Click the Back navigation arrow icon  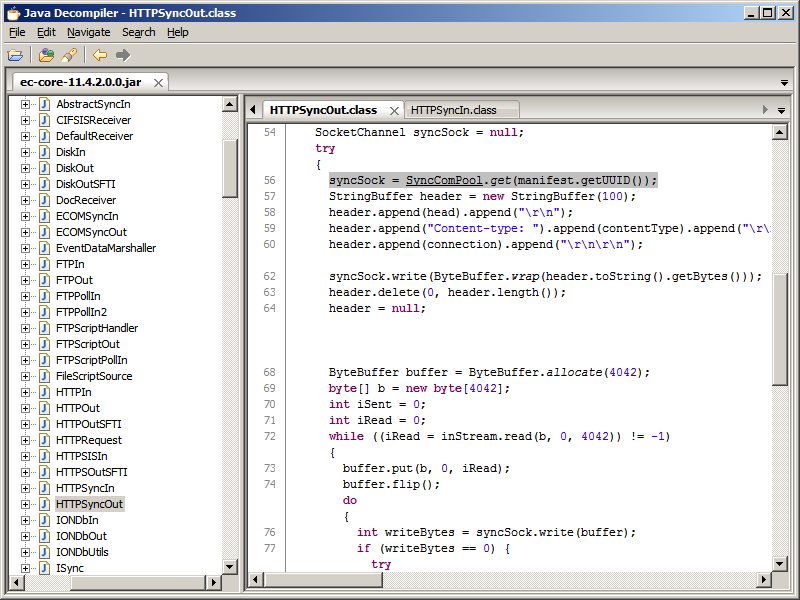coord(100,55)
